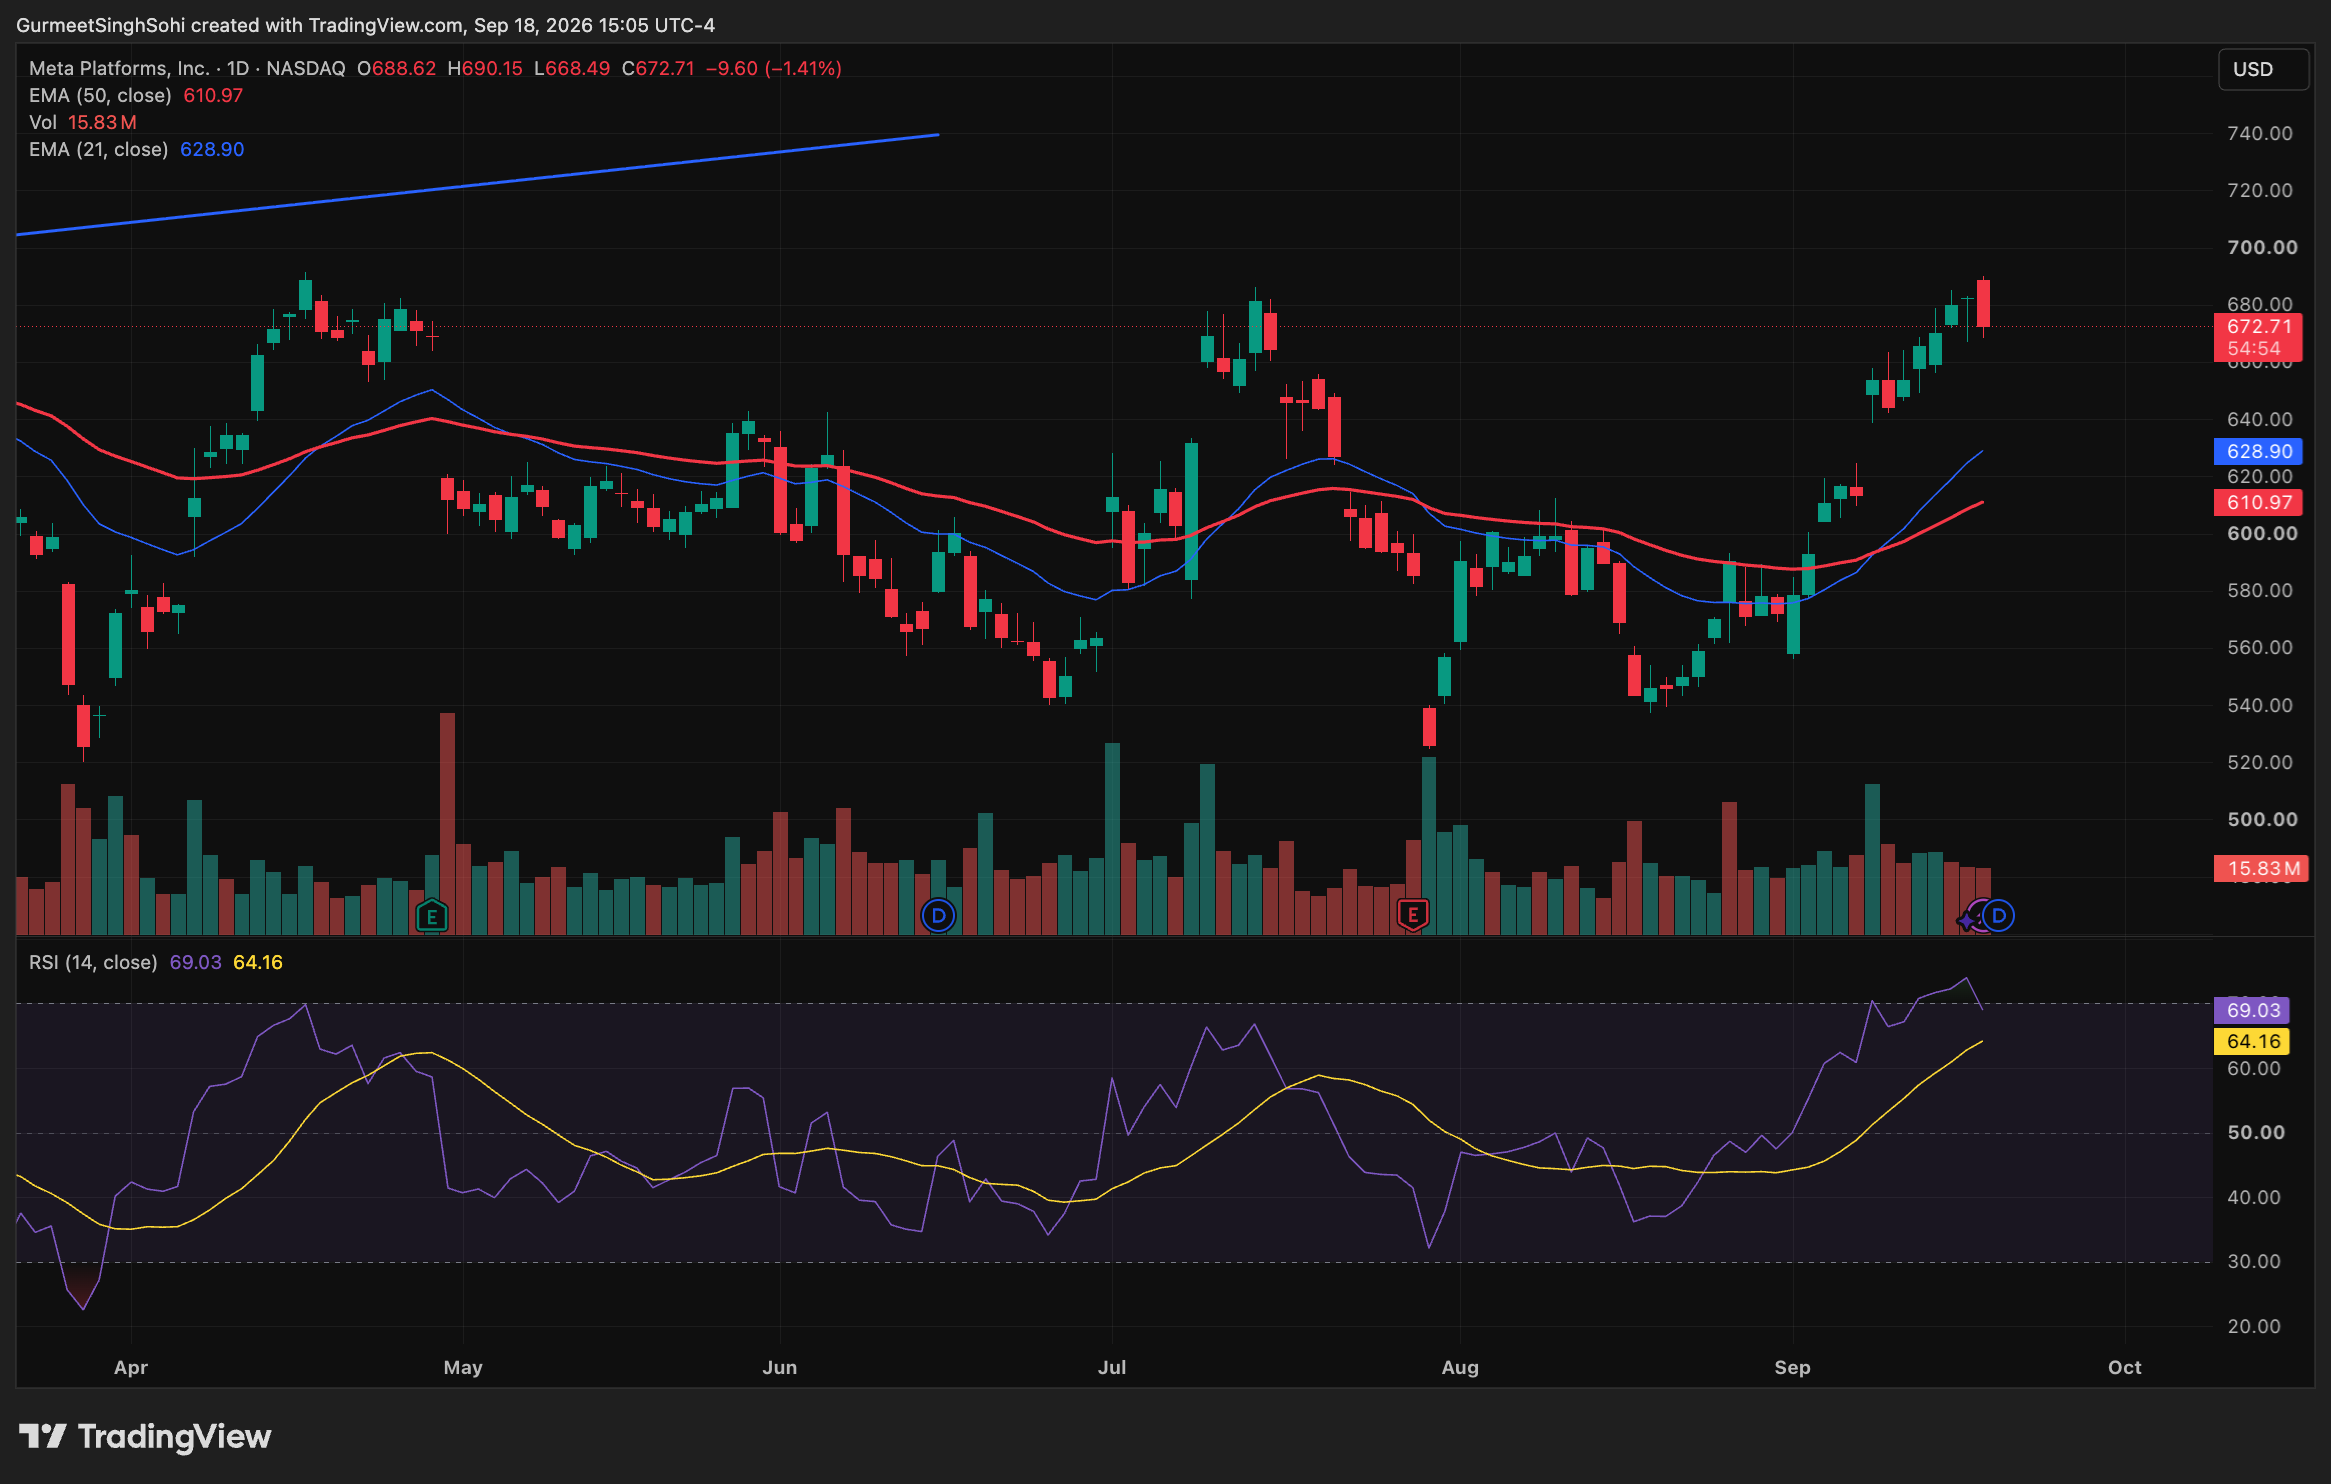Click the 20.00 level on the RSI axis

pos(2254,1326)
